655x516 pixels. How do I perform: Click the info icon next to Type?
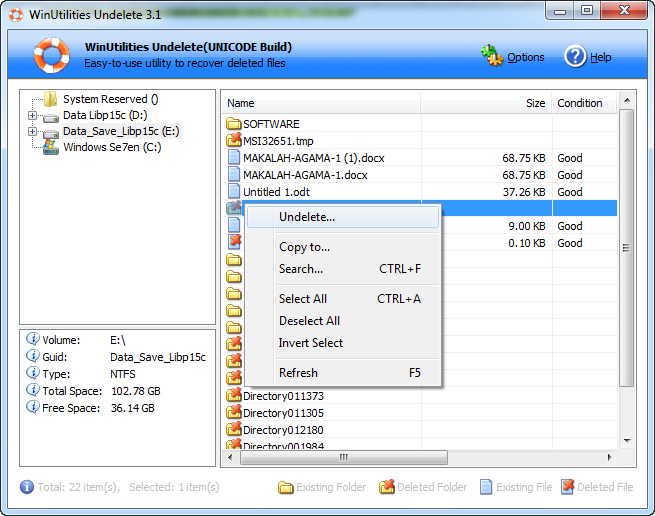click(x=33, y=372)
